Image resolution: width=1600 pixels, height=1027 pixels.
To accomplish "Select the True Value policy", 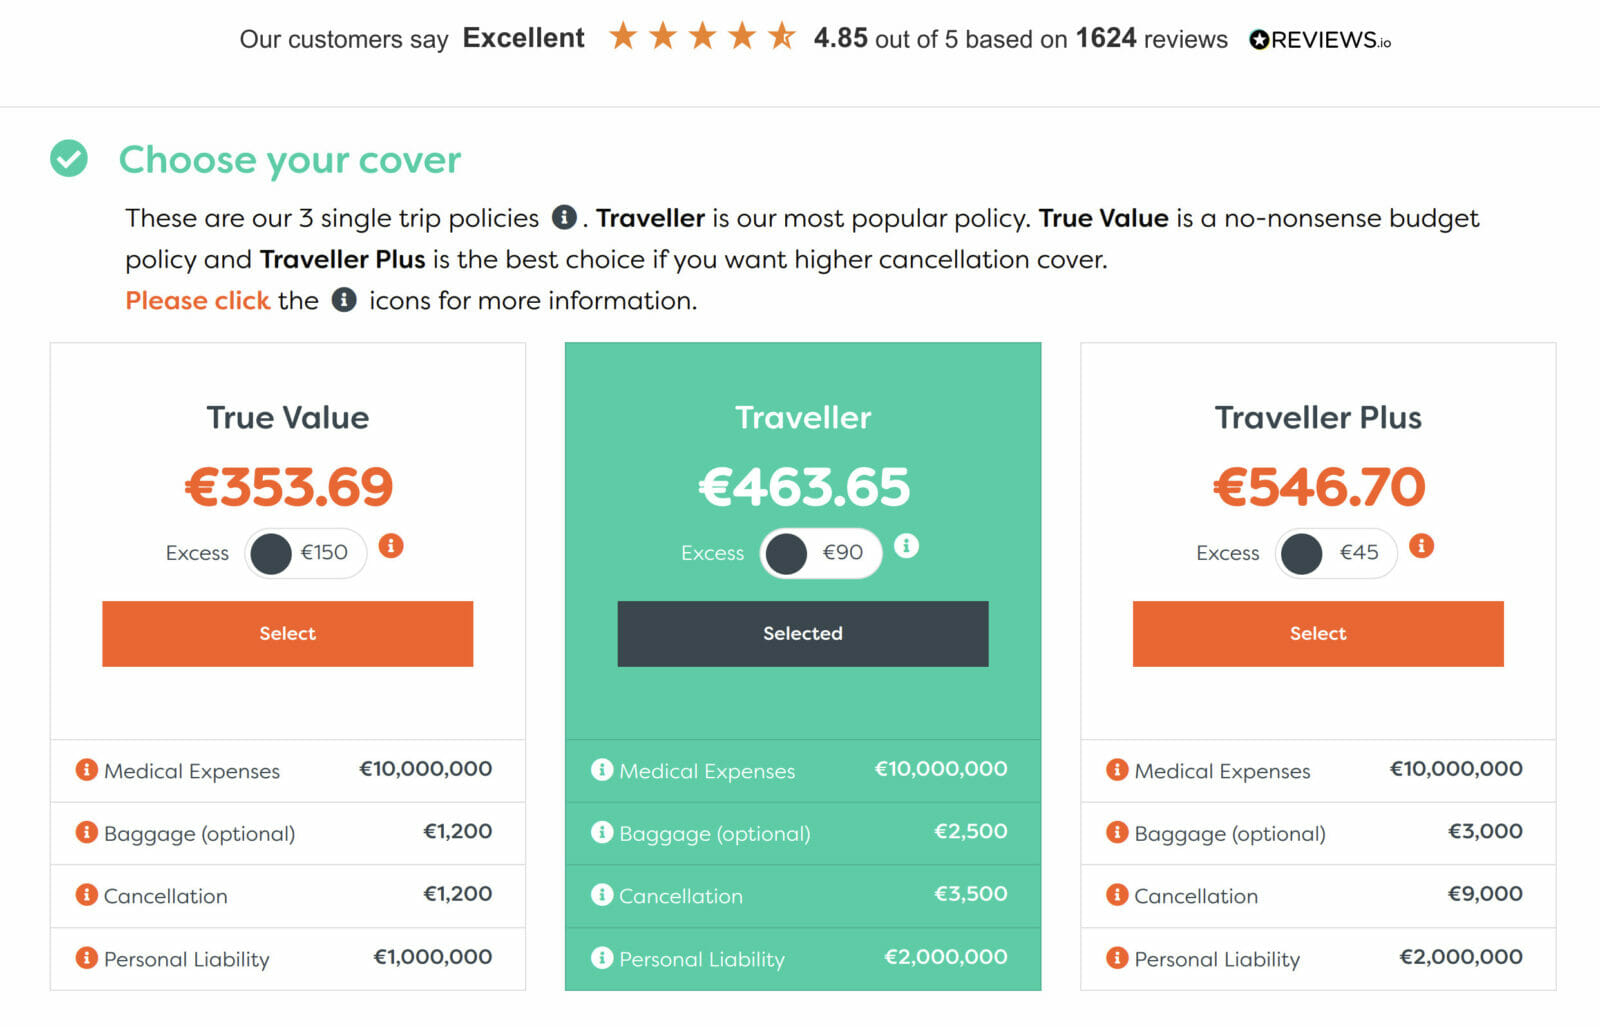I will click(x=287, y=633).
